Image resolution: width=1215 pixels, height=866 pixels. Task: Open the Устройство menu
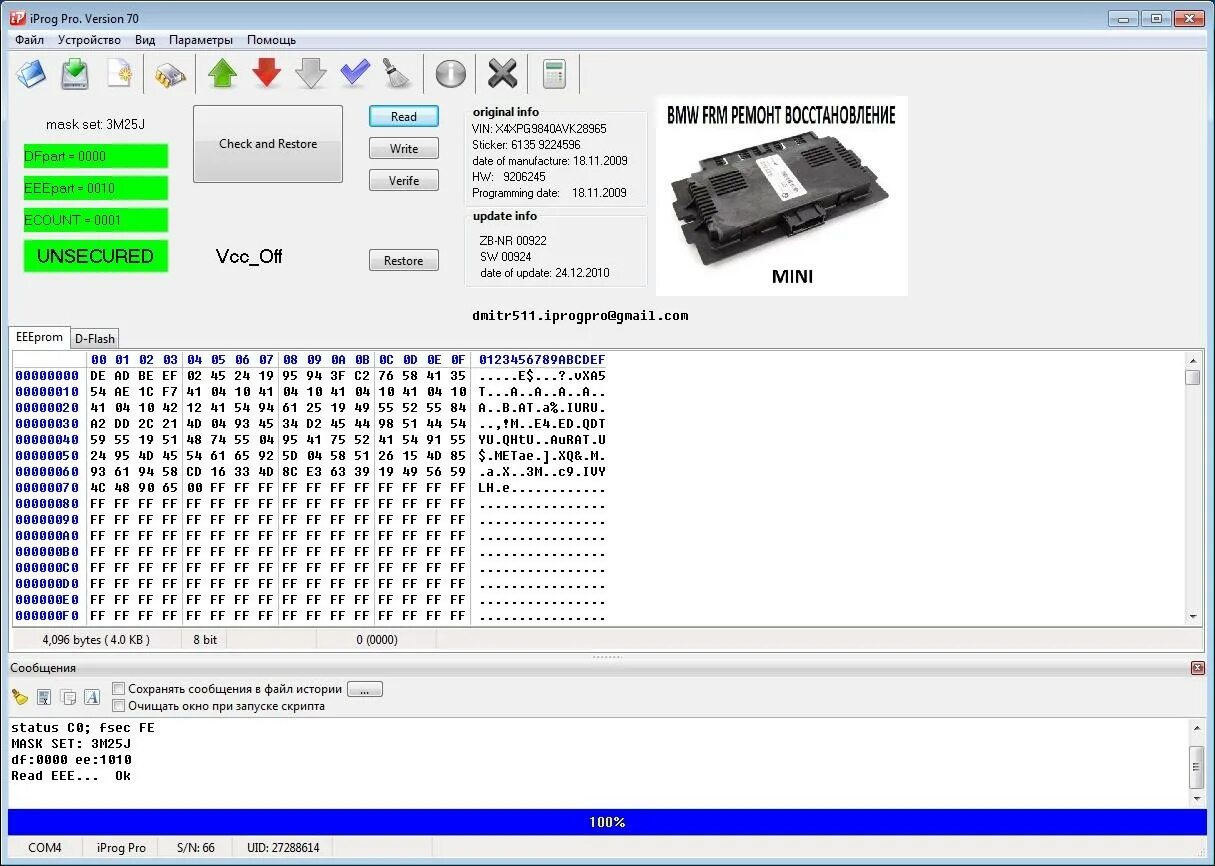89,40
